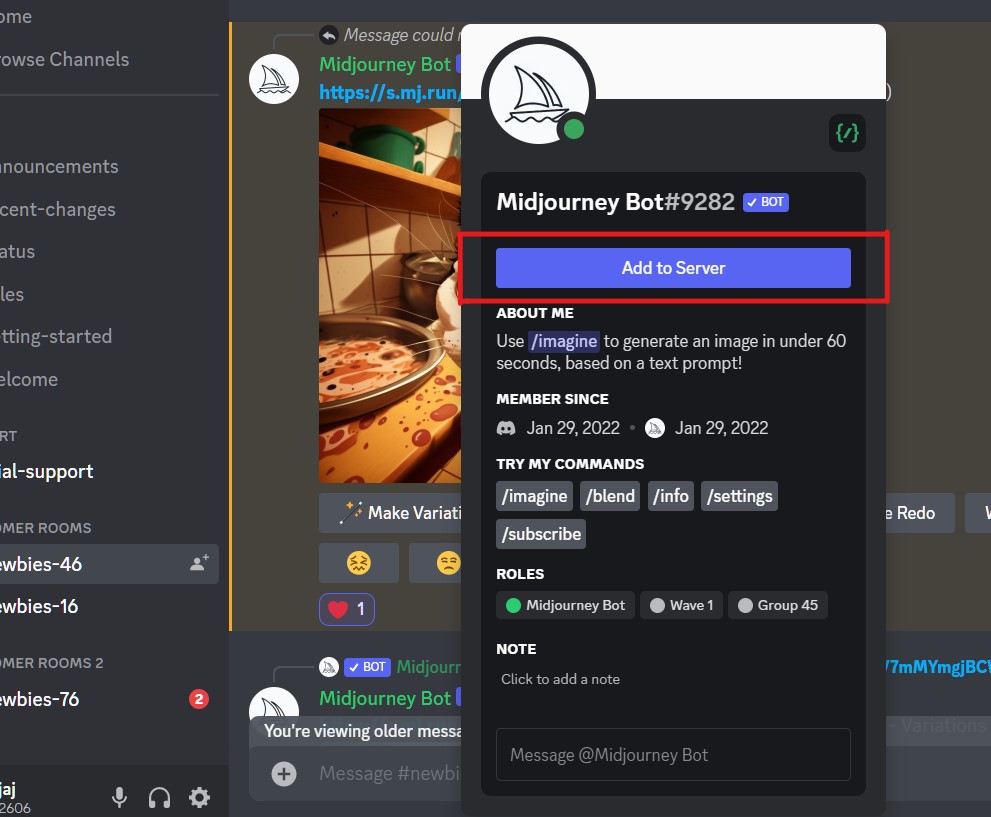Screen dimensions: 991x817
Task: Open Browse Channels in sidebar
Action: click(x=63, y=59)
